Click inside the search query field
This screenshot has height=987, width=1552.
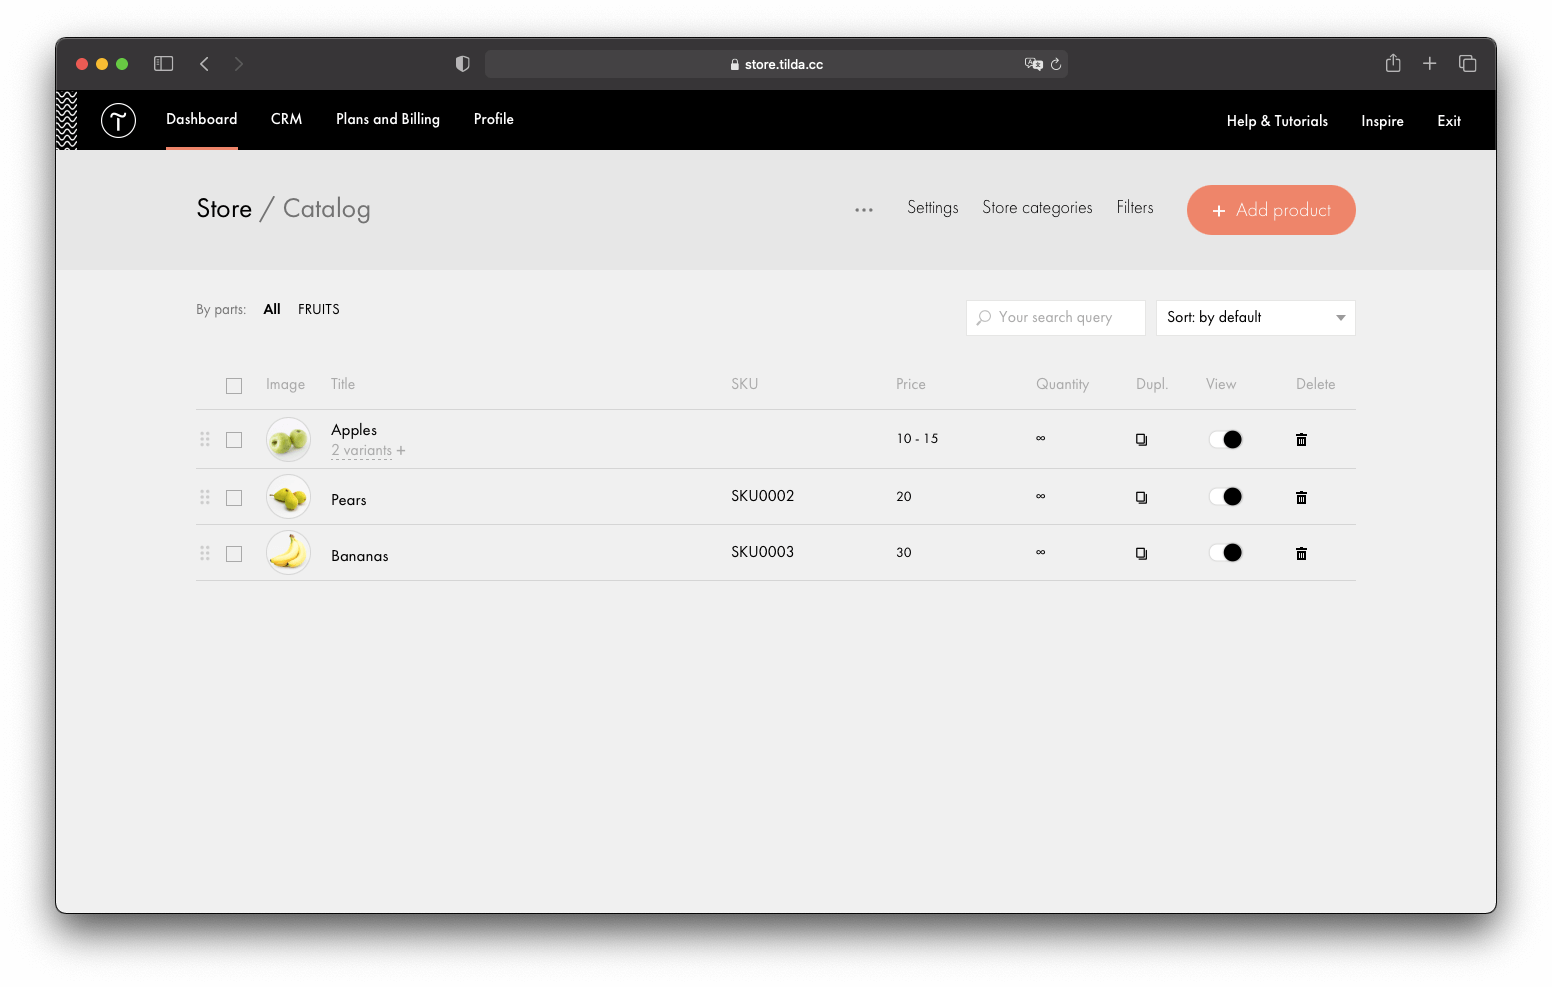pyautogui.click(x=1060, y=317)
